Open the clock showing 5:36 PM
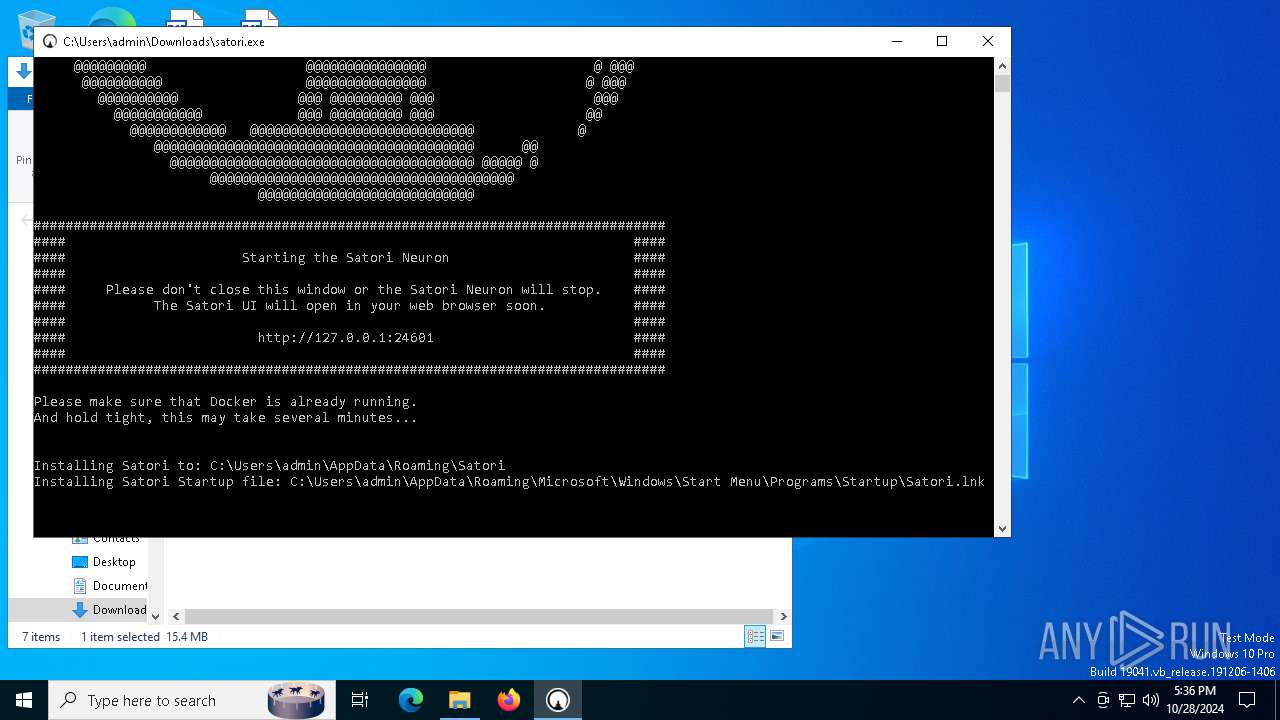Screen dimensions: 1280x720 (x=1195, y=700)
